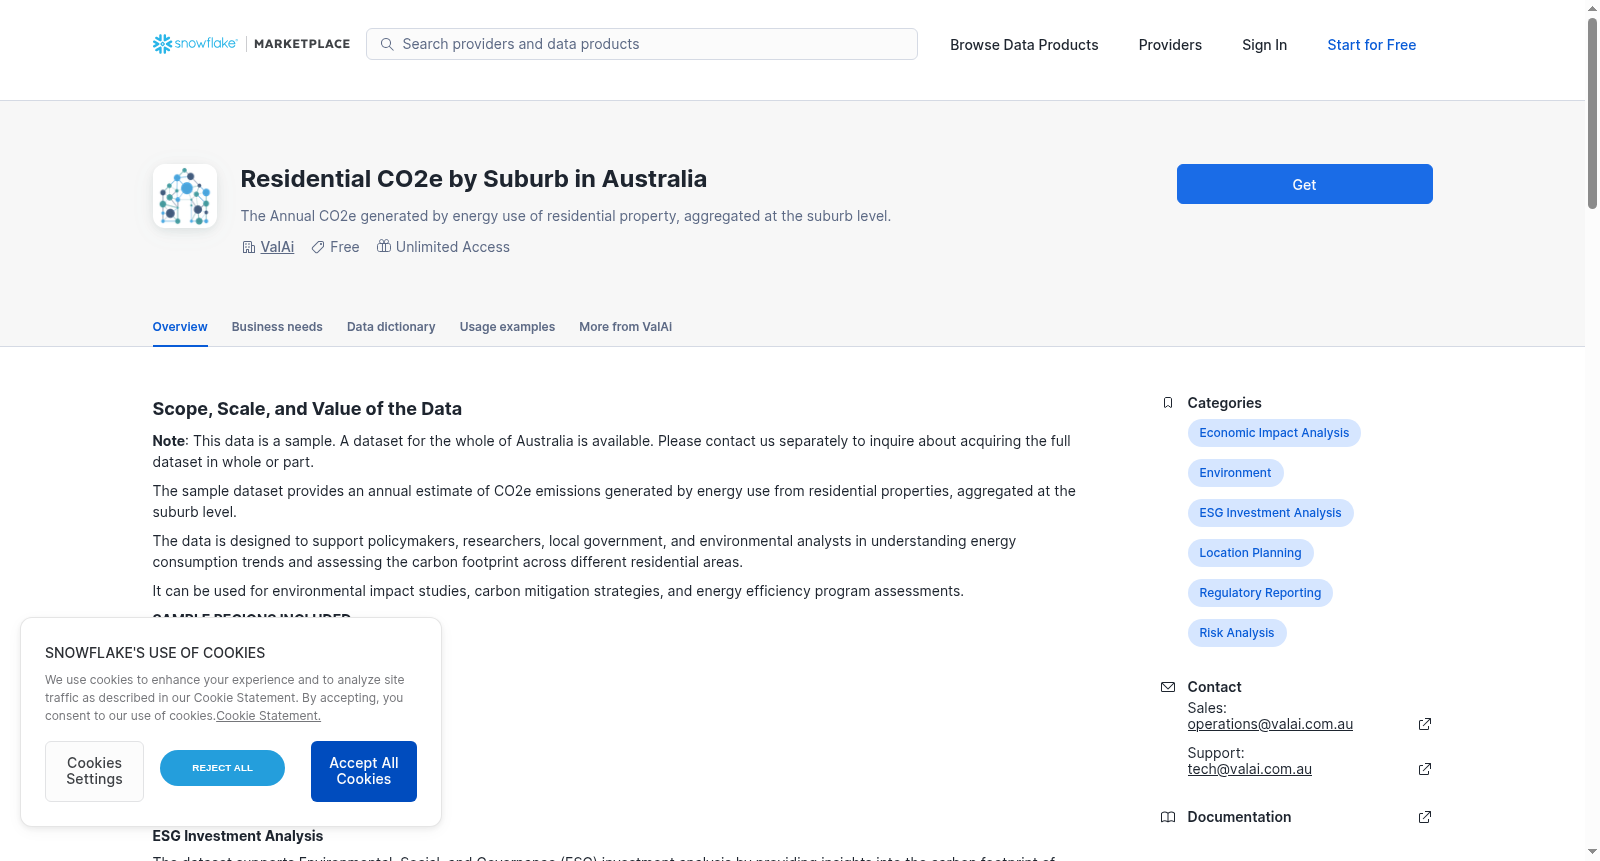Open the Usage examples tab
This screenshot has height=861, width=1600.
pos(507,327)
